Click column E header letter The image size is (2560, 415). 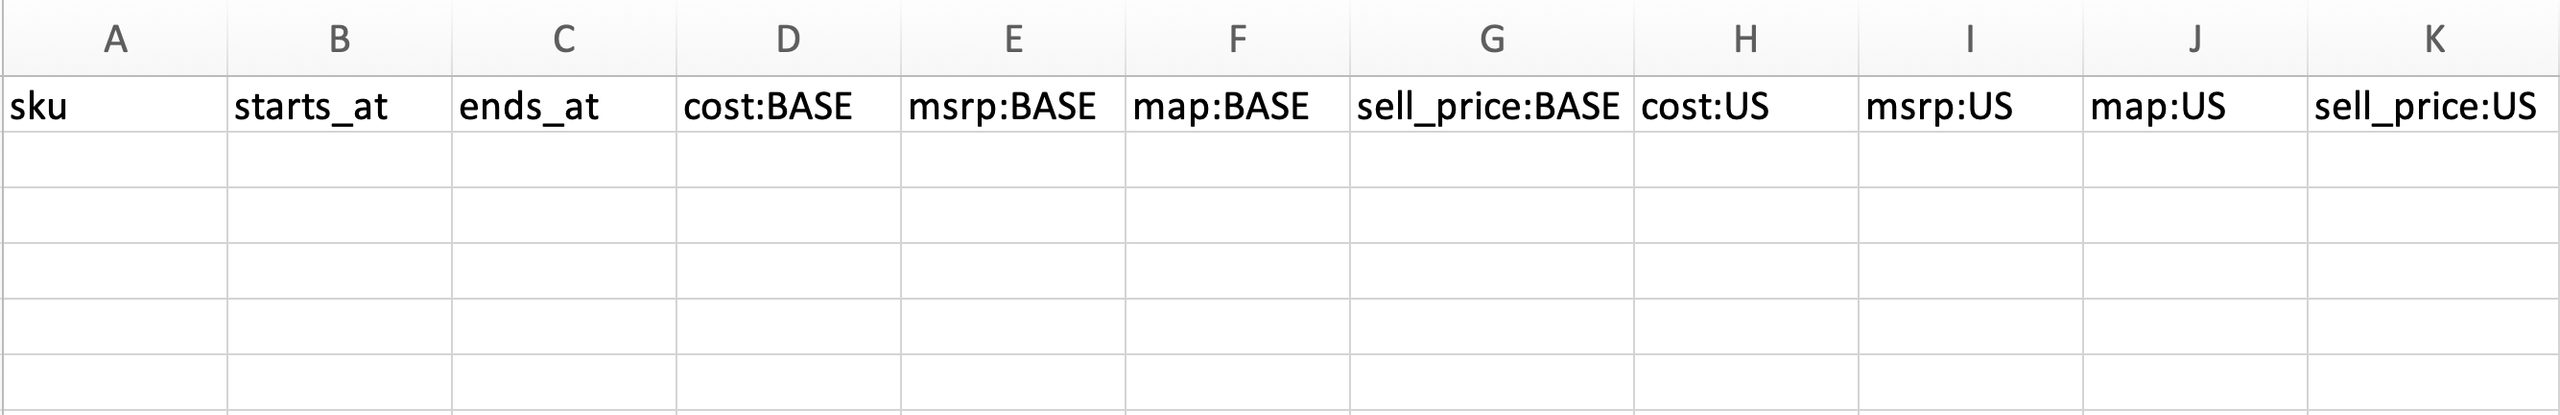[x=1013, y=39]
